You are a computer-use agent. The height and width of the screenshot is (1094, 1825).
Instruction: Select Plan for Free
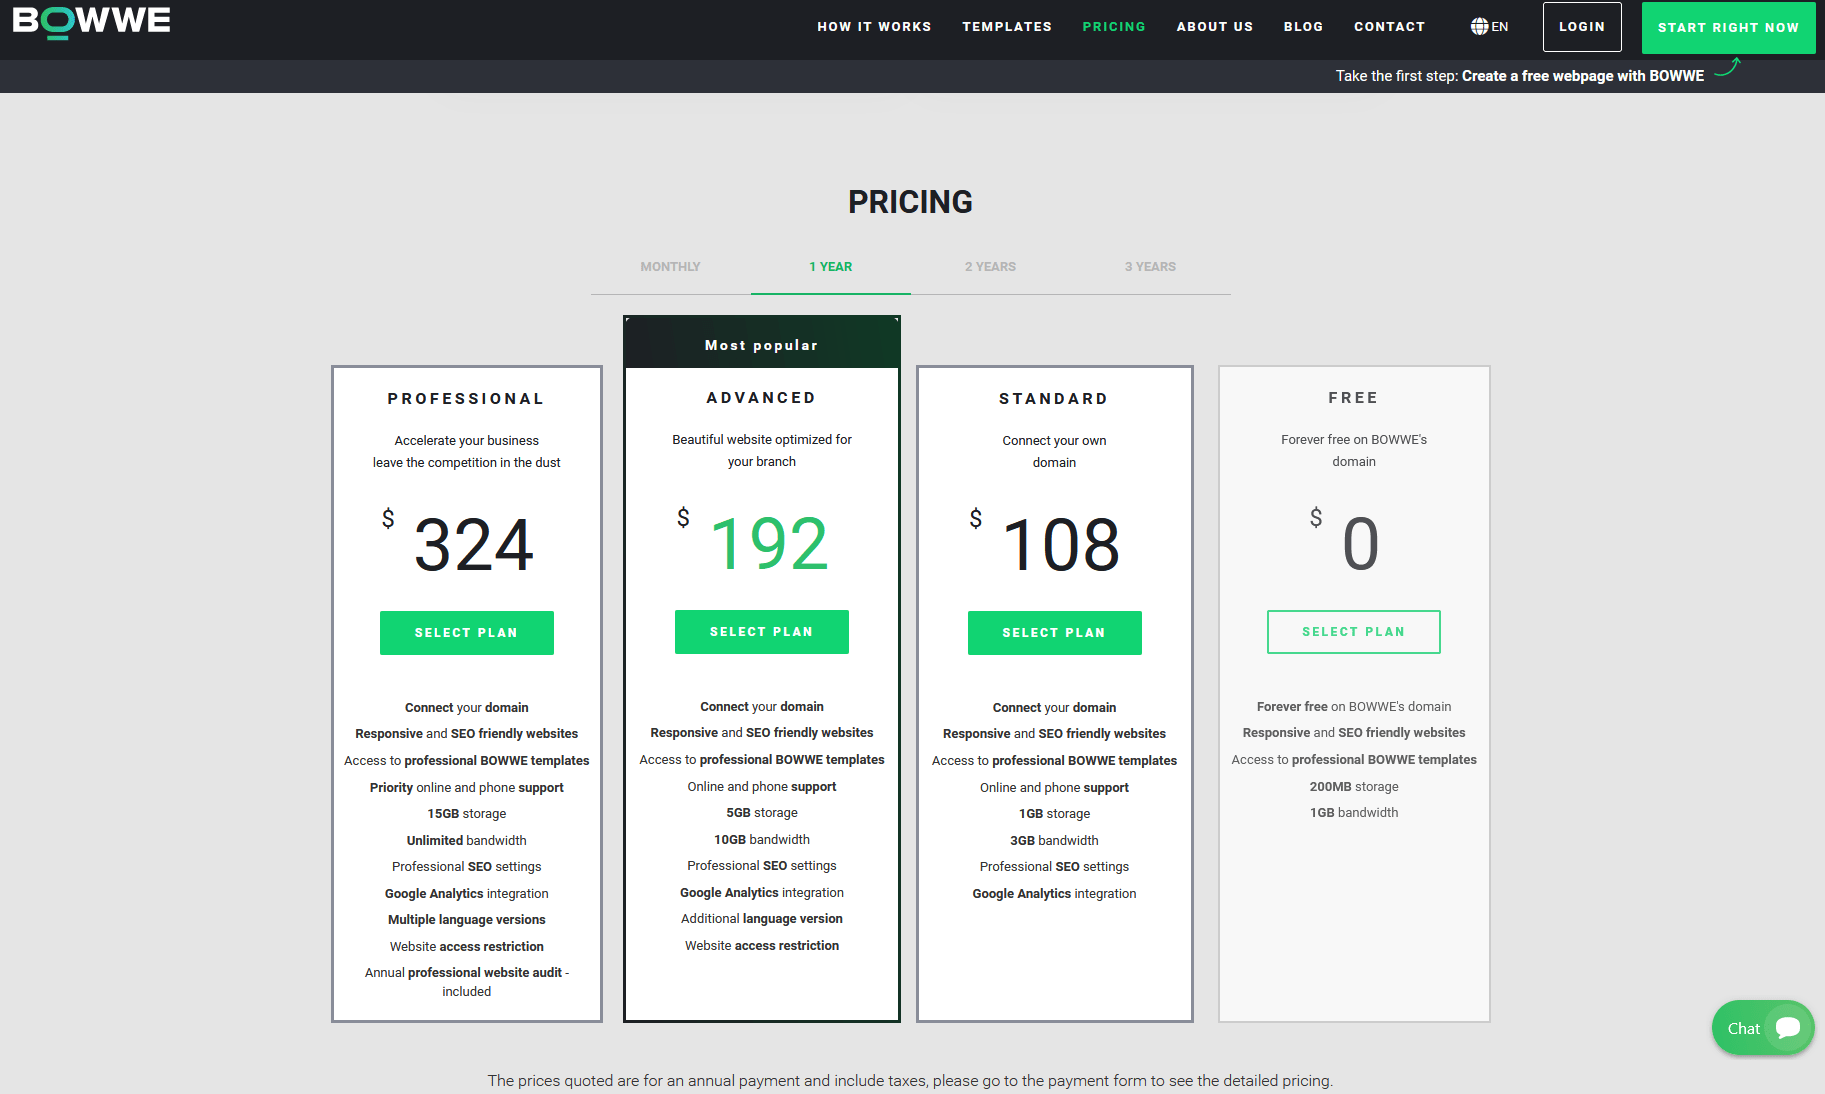click(1354, 632)
